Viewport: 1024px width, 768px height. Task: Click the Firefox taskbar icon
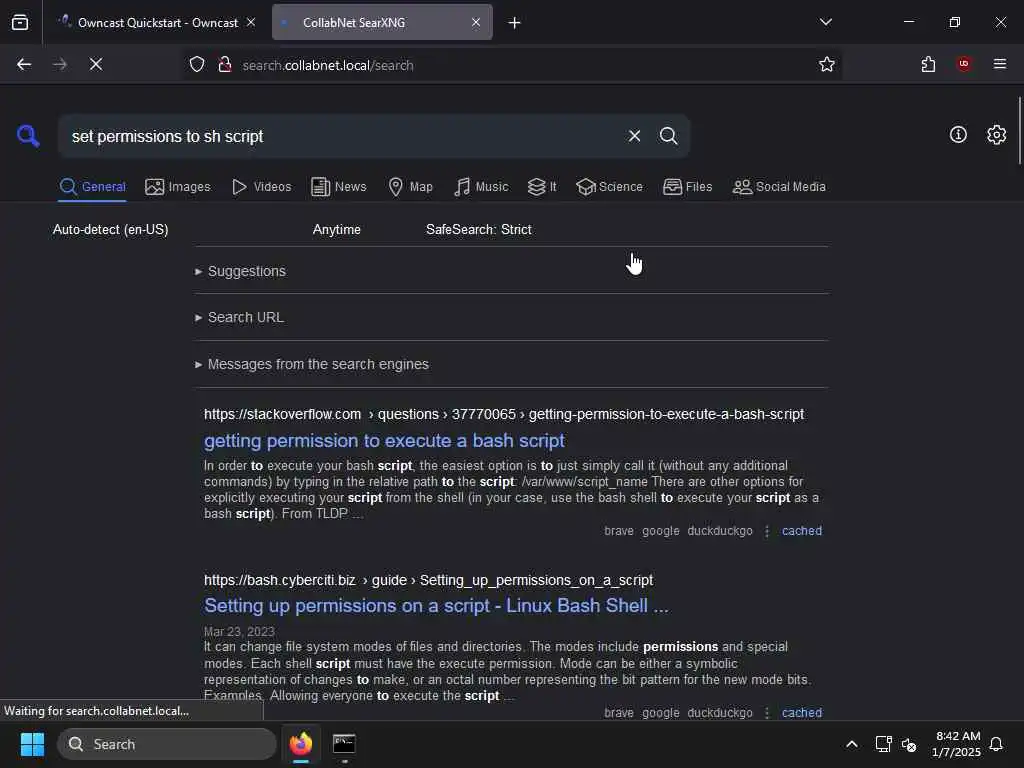pos(301,744)
